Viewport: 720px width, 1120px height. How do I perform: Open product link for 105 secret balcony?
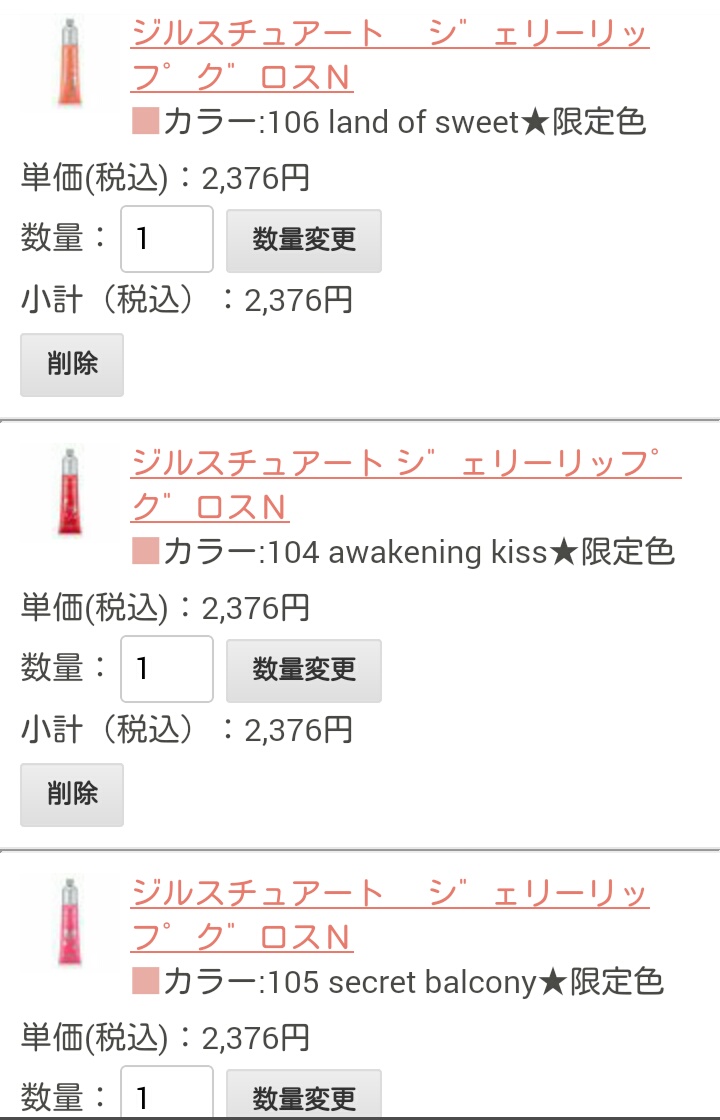pyautogui.click(x=389, y=915)
